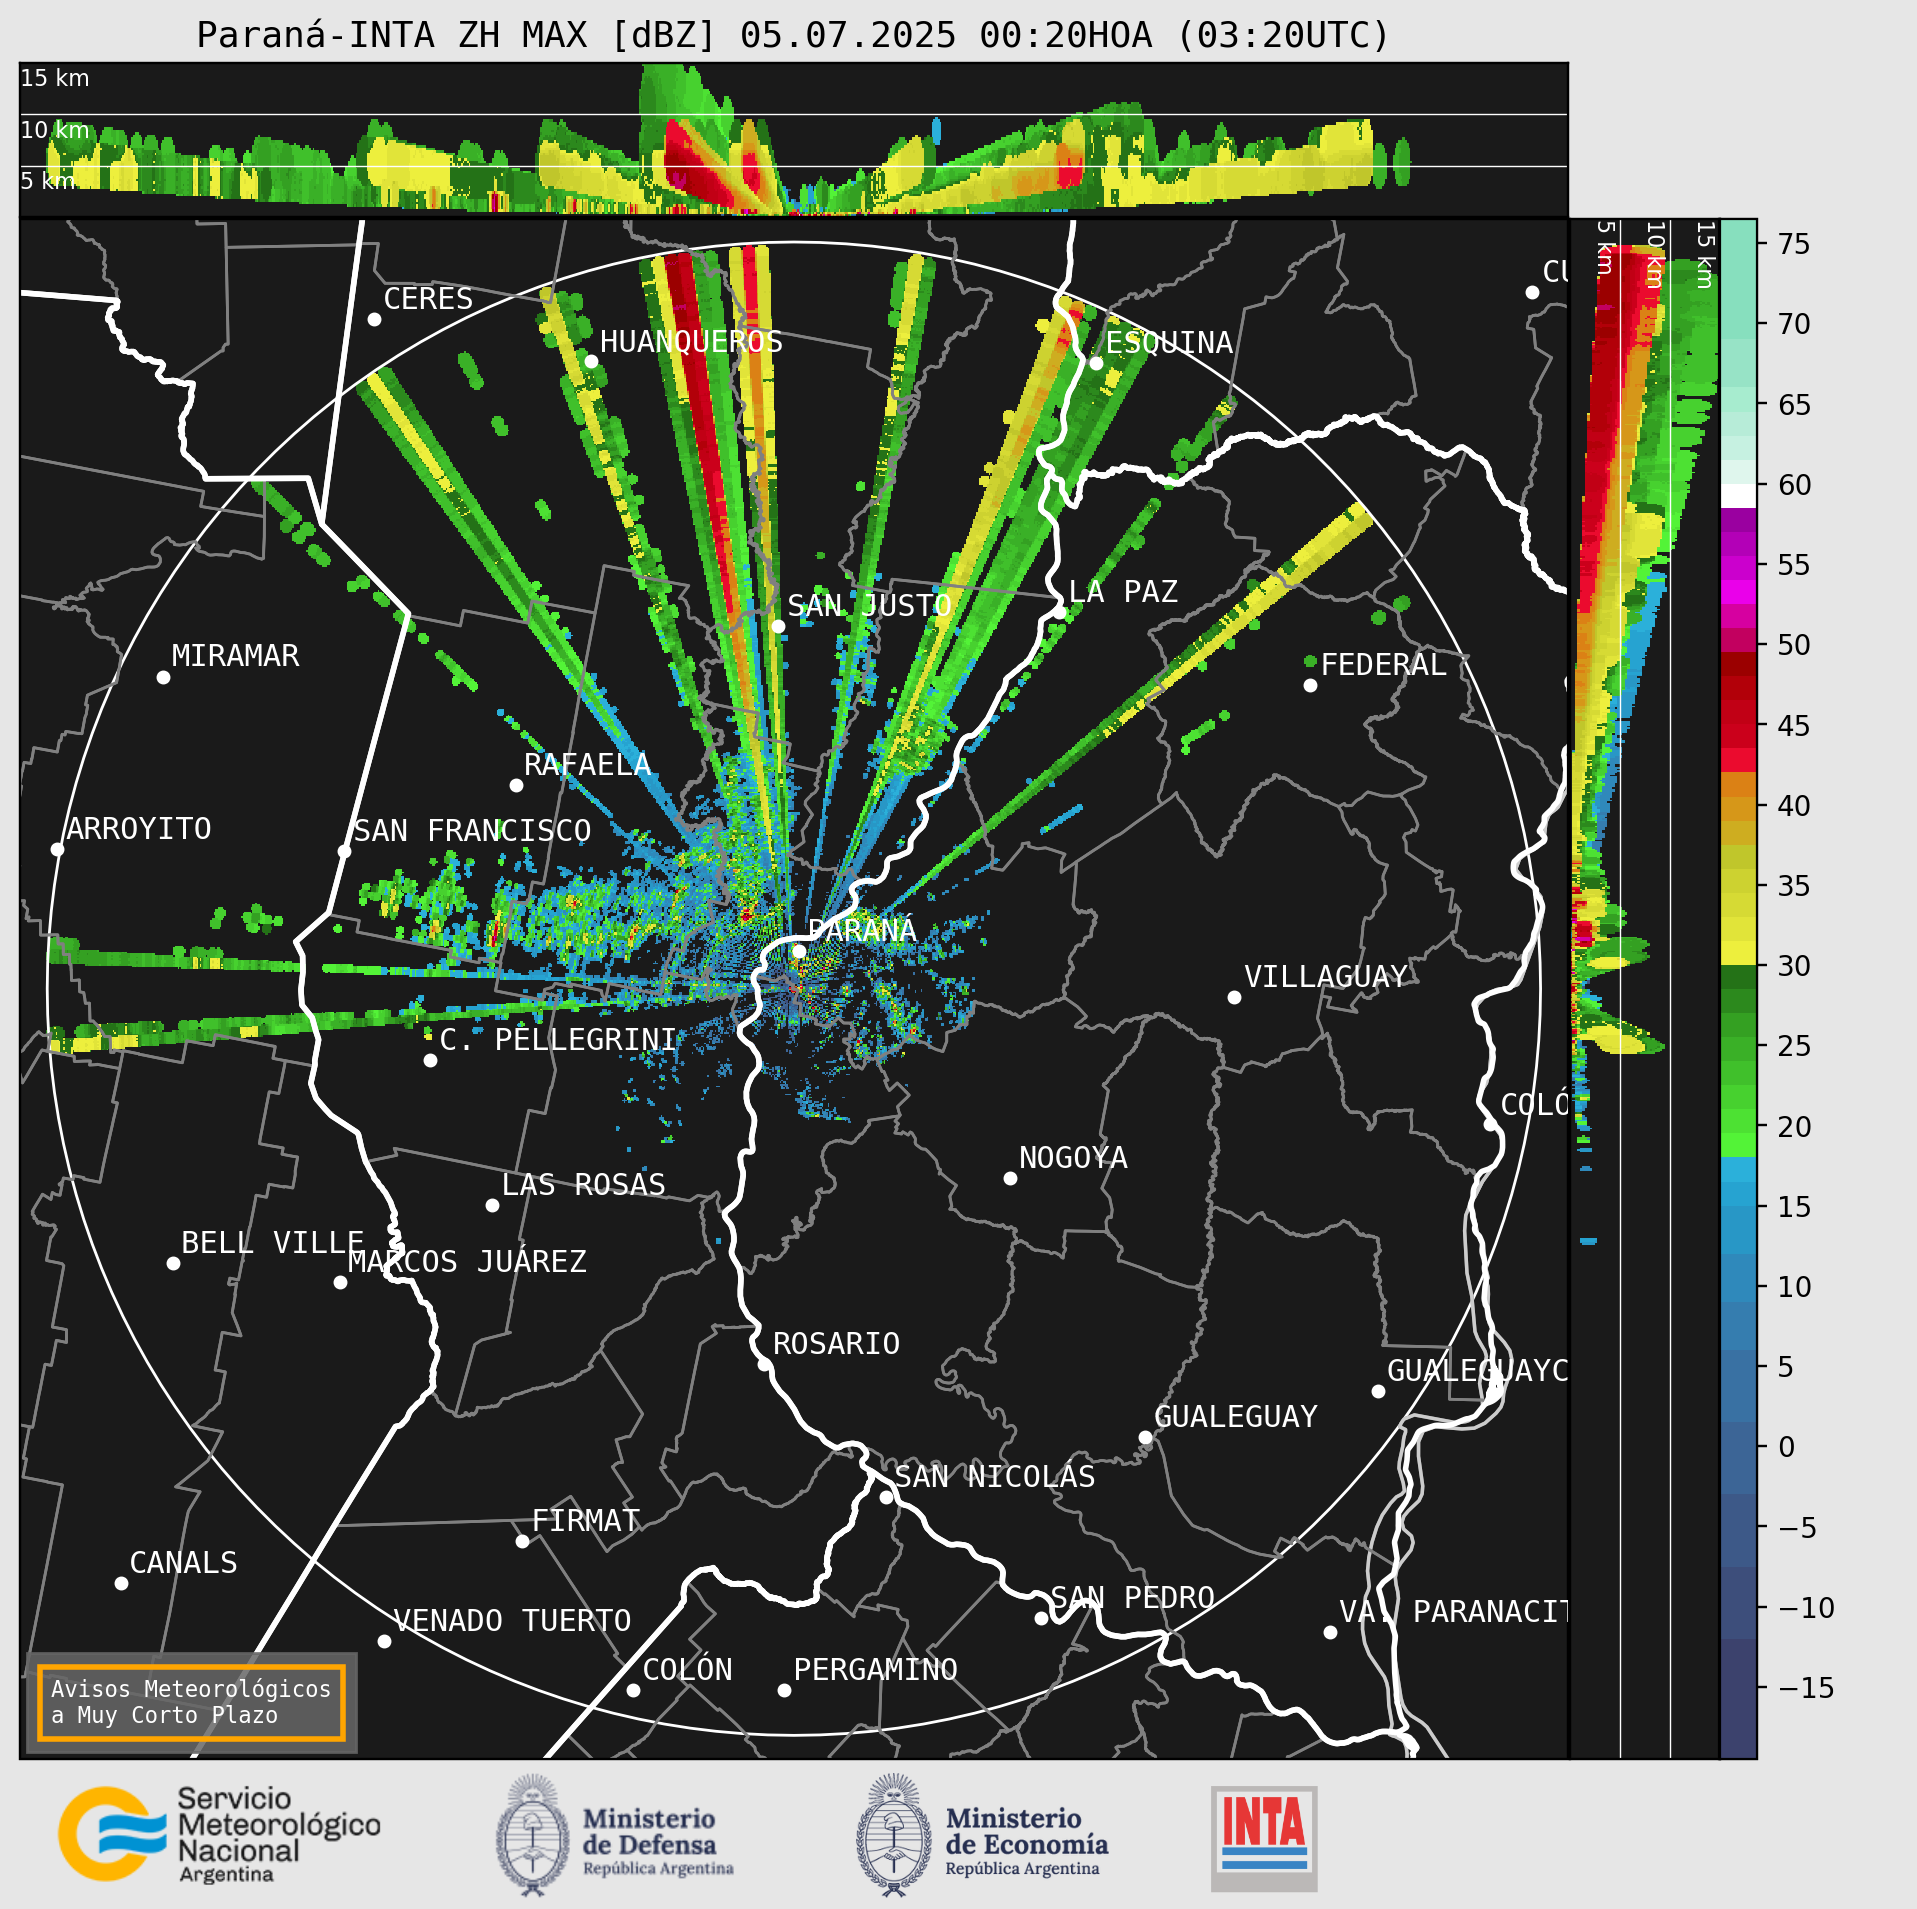Click the MARCOS JUÁREZ city marker dot

(x=340, y=1282)
